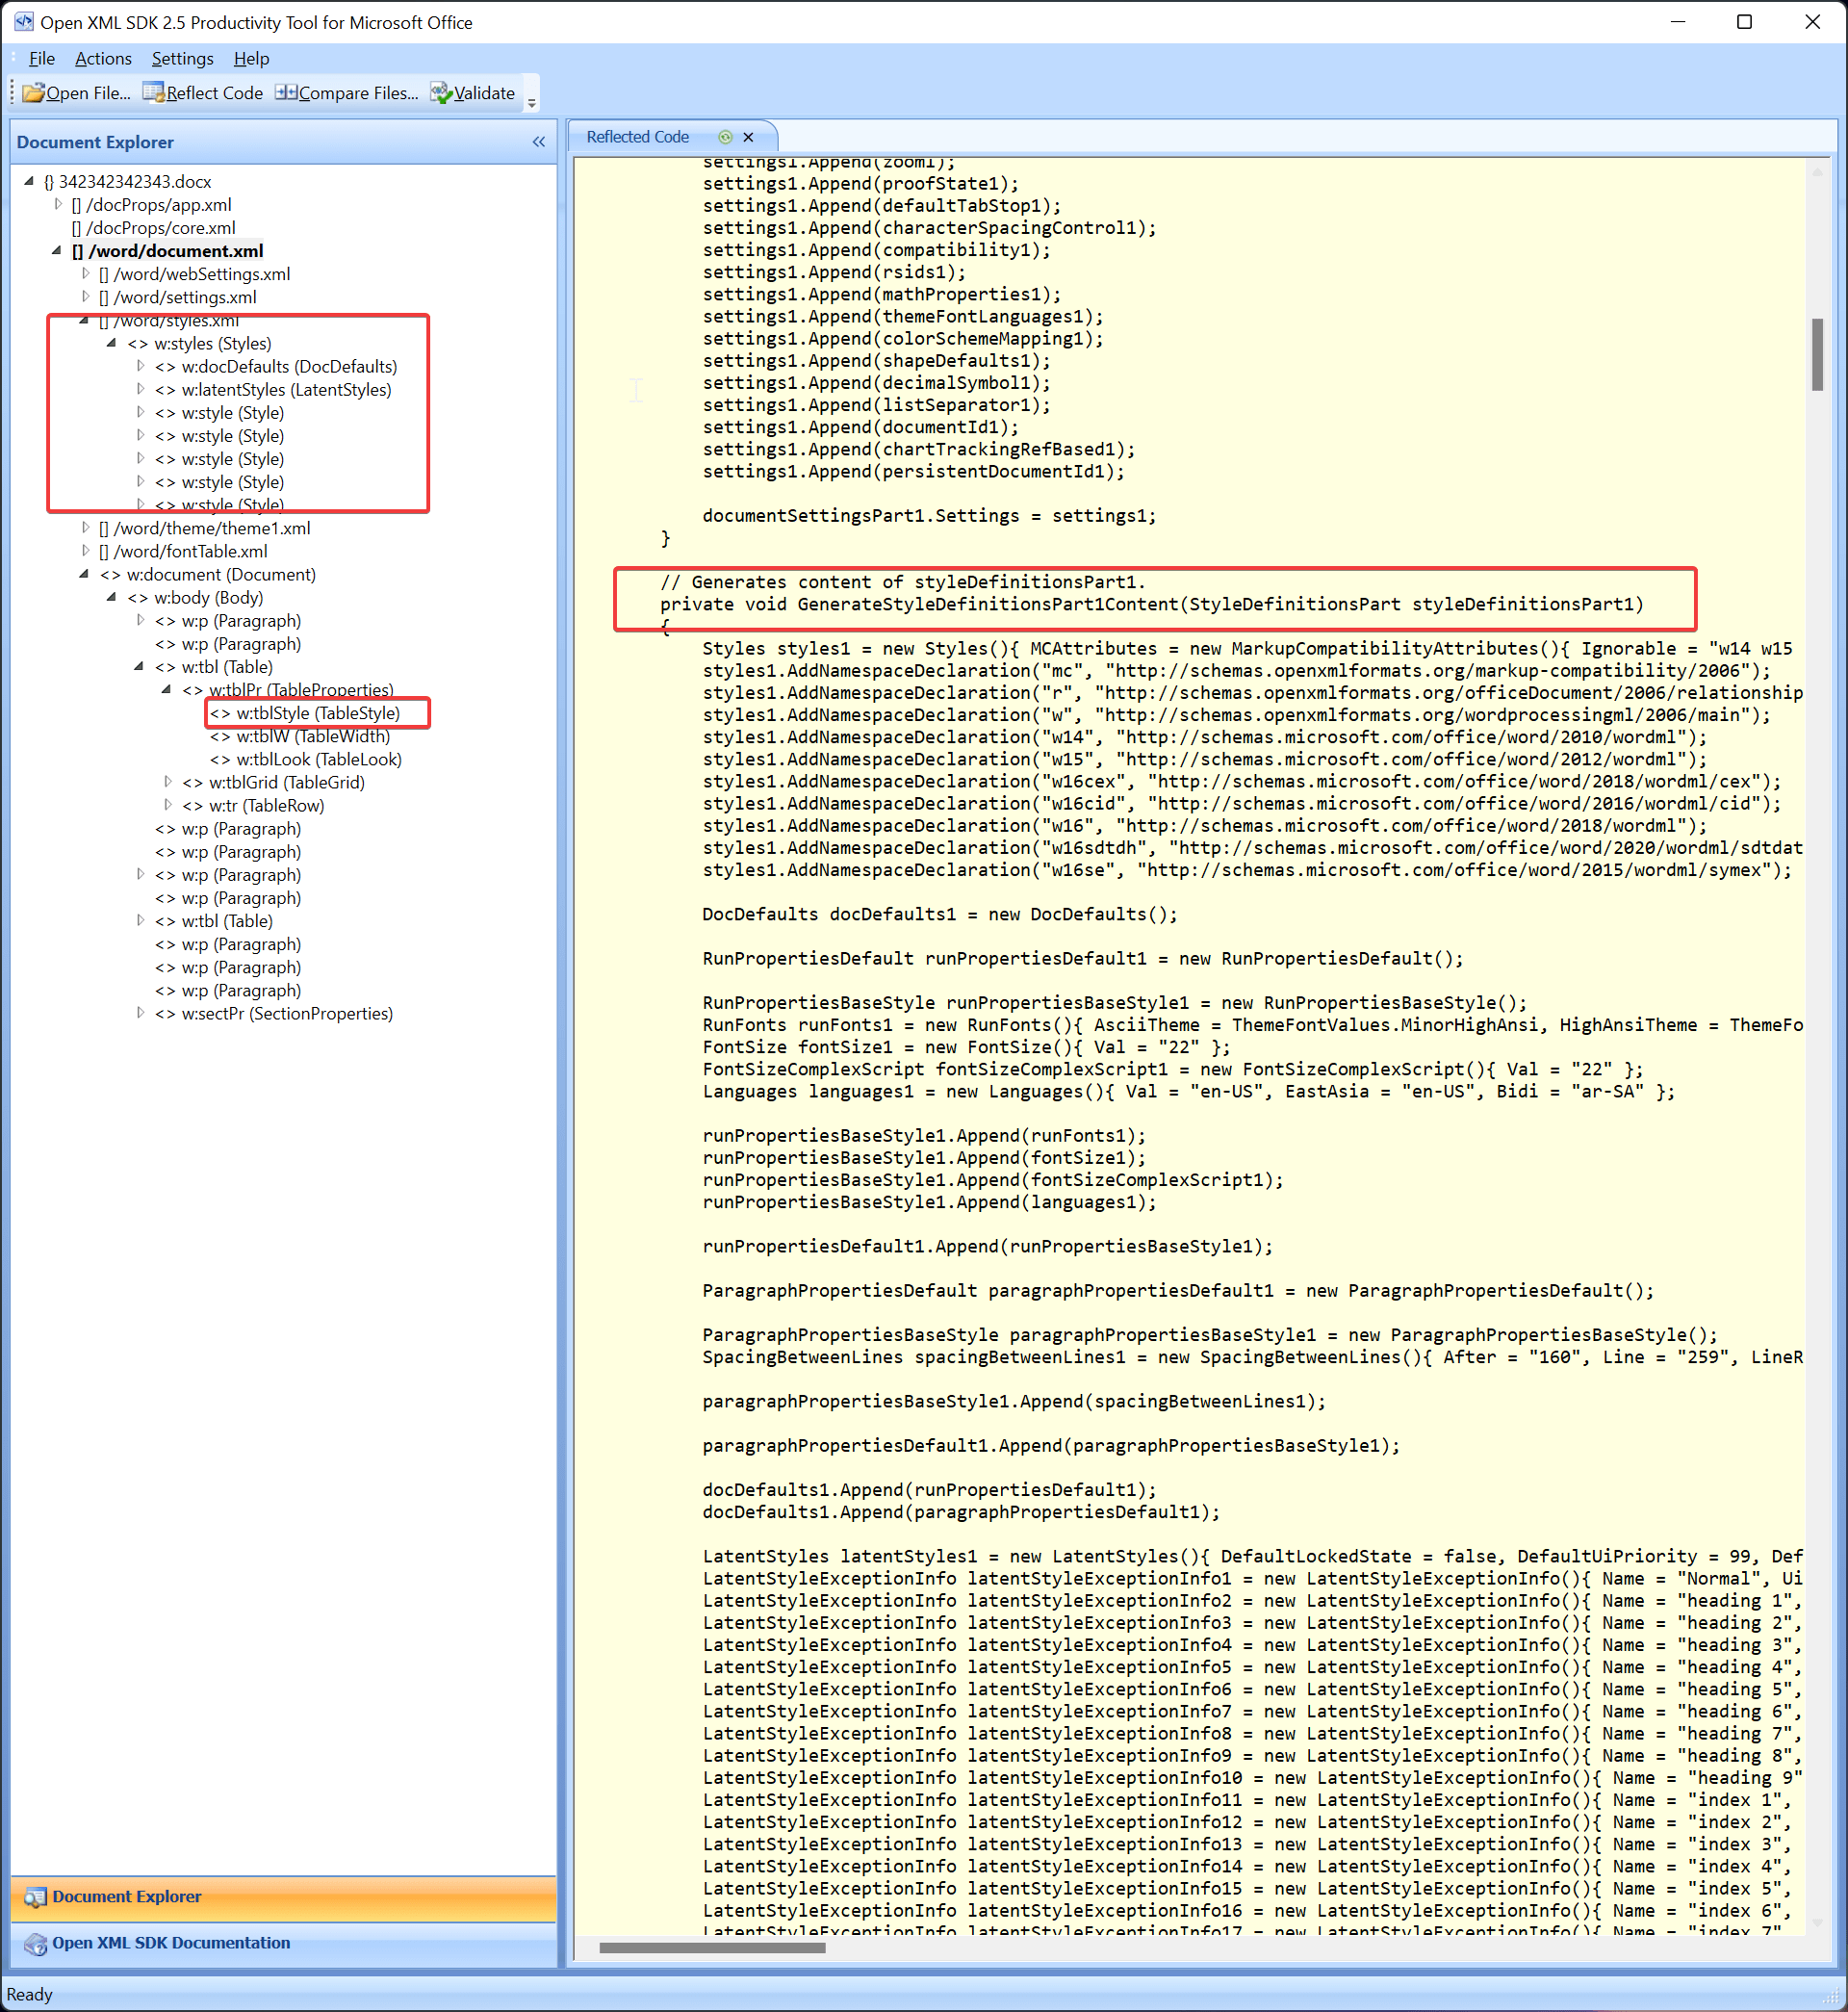
Task: Click the Compare Files toolbar icon
Action: coord(285,93)
